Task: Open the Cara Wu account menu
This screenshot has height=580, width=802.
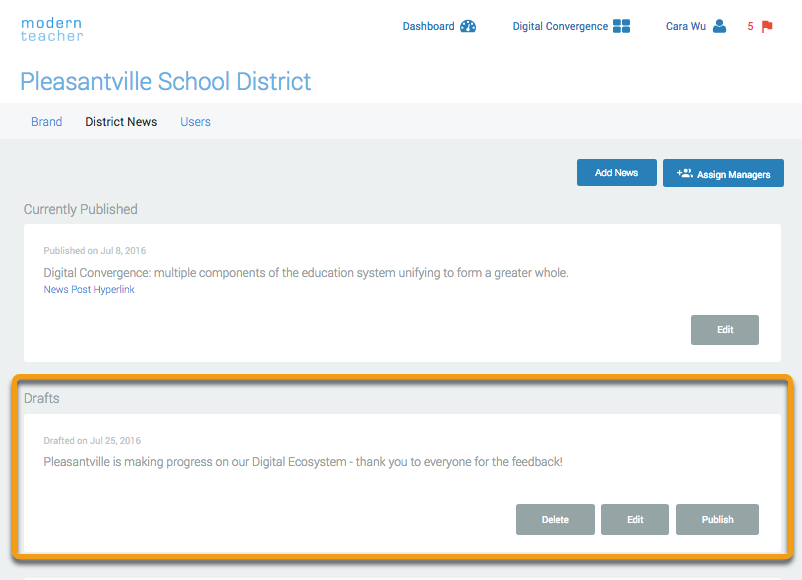Action: 685,26
